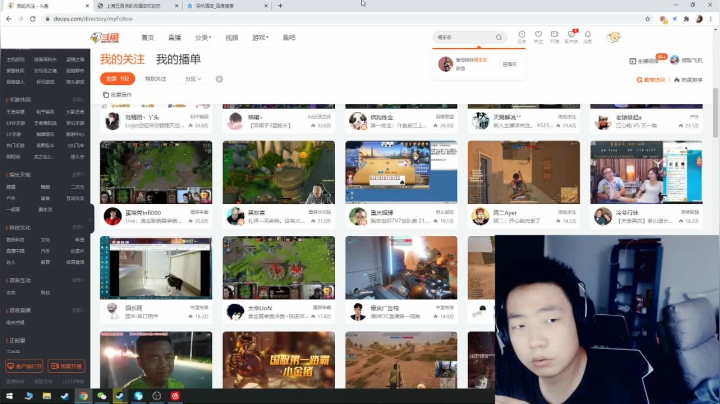Click the streamer avatar in search suggestion
This screenshot has height=404, width=720.
click(445, 64)
